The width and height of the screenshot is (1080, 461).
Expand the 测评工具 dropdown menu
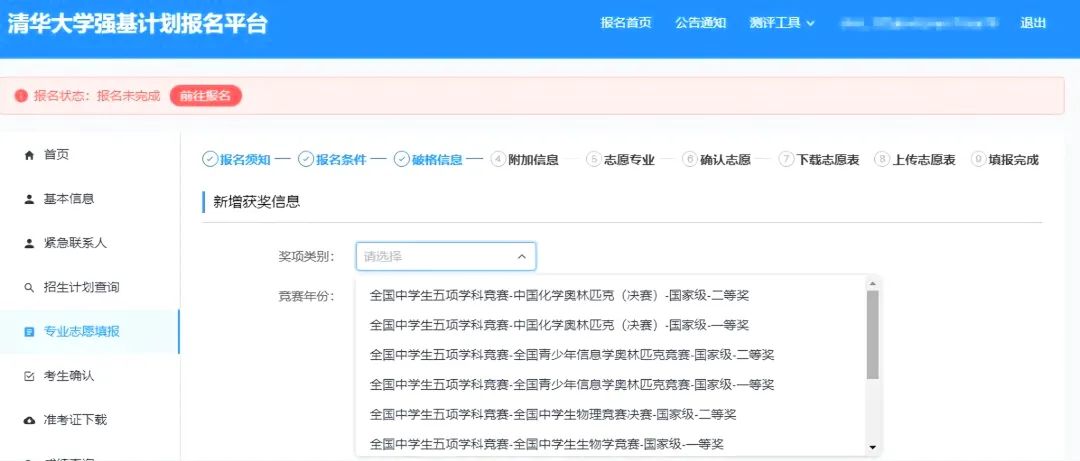coord(782,23)
